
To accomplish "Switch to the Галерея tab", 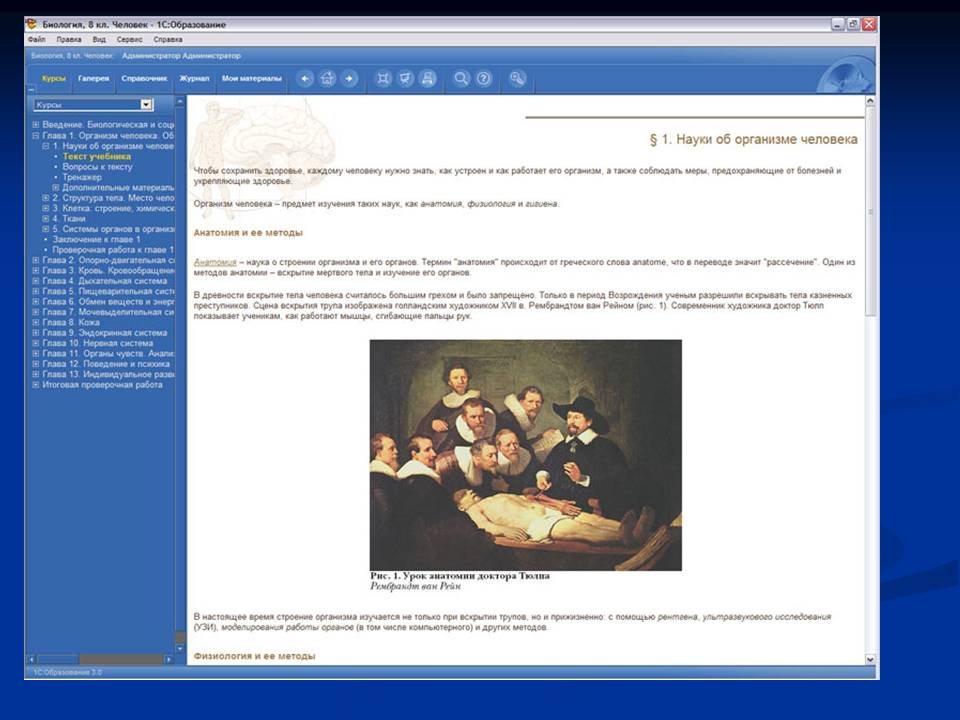I will [94, 78].
